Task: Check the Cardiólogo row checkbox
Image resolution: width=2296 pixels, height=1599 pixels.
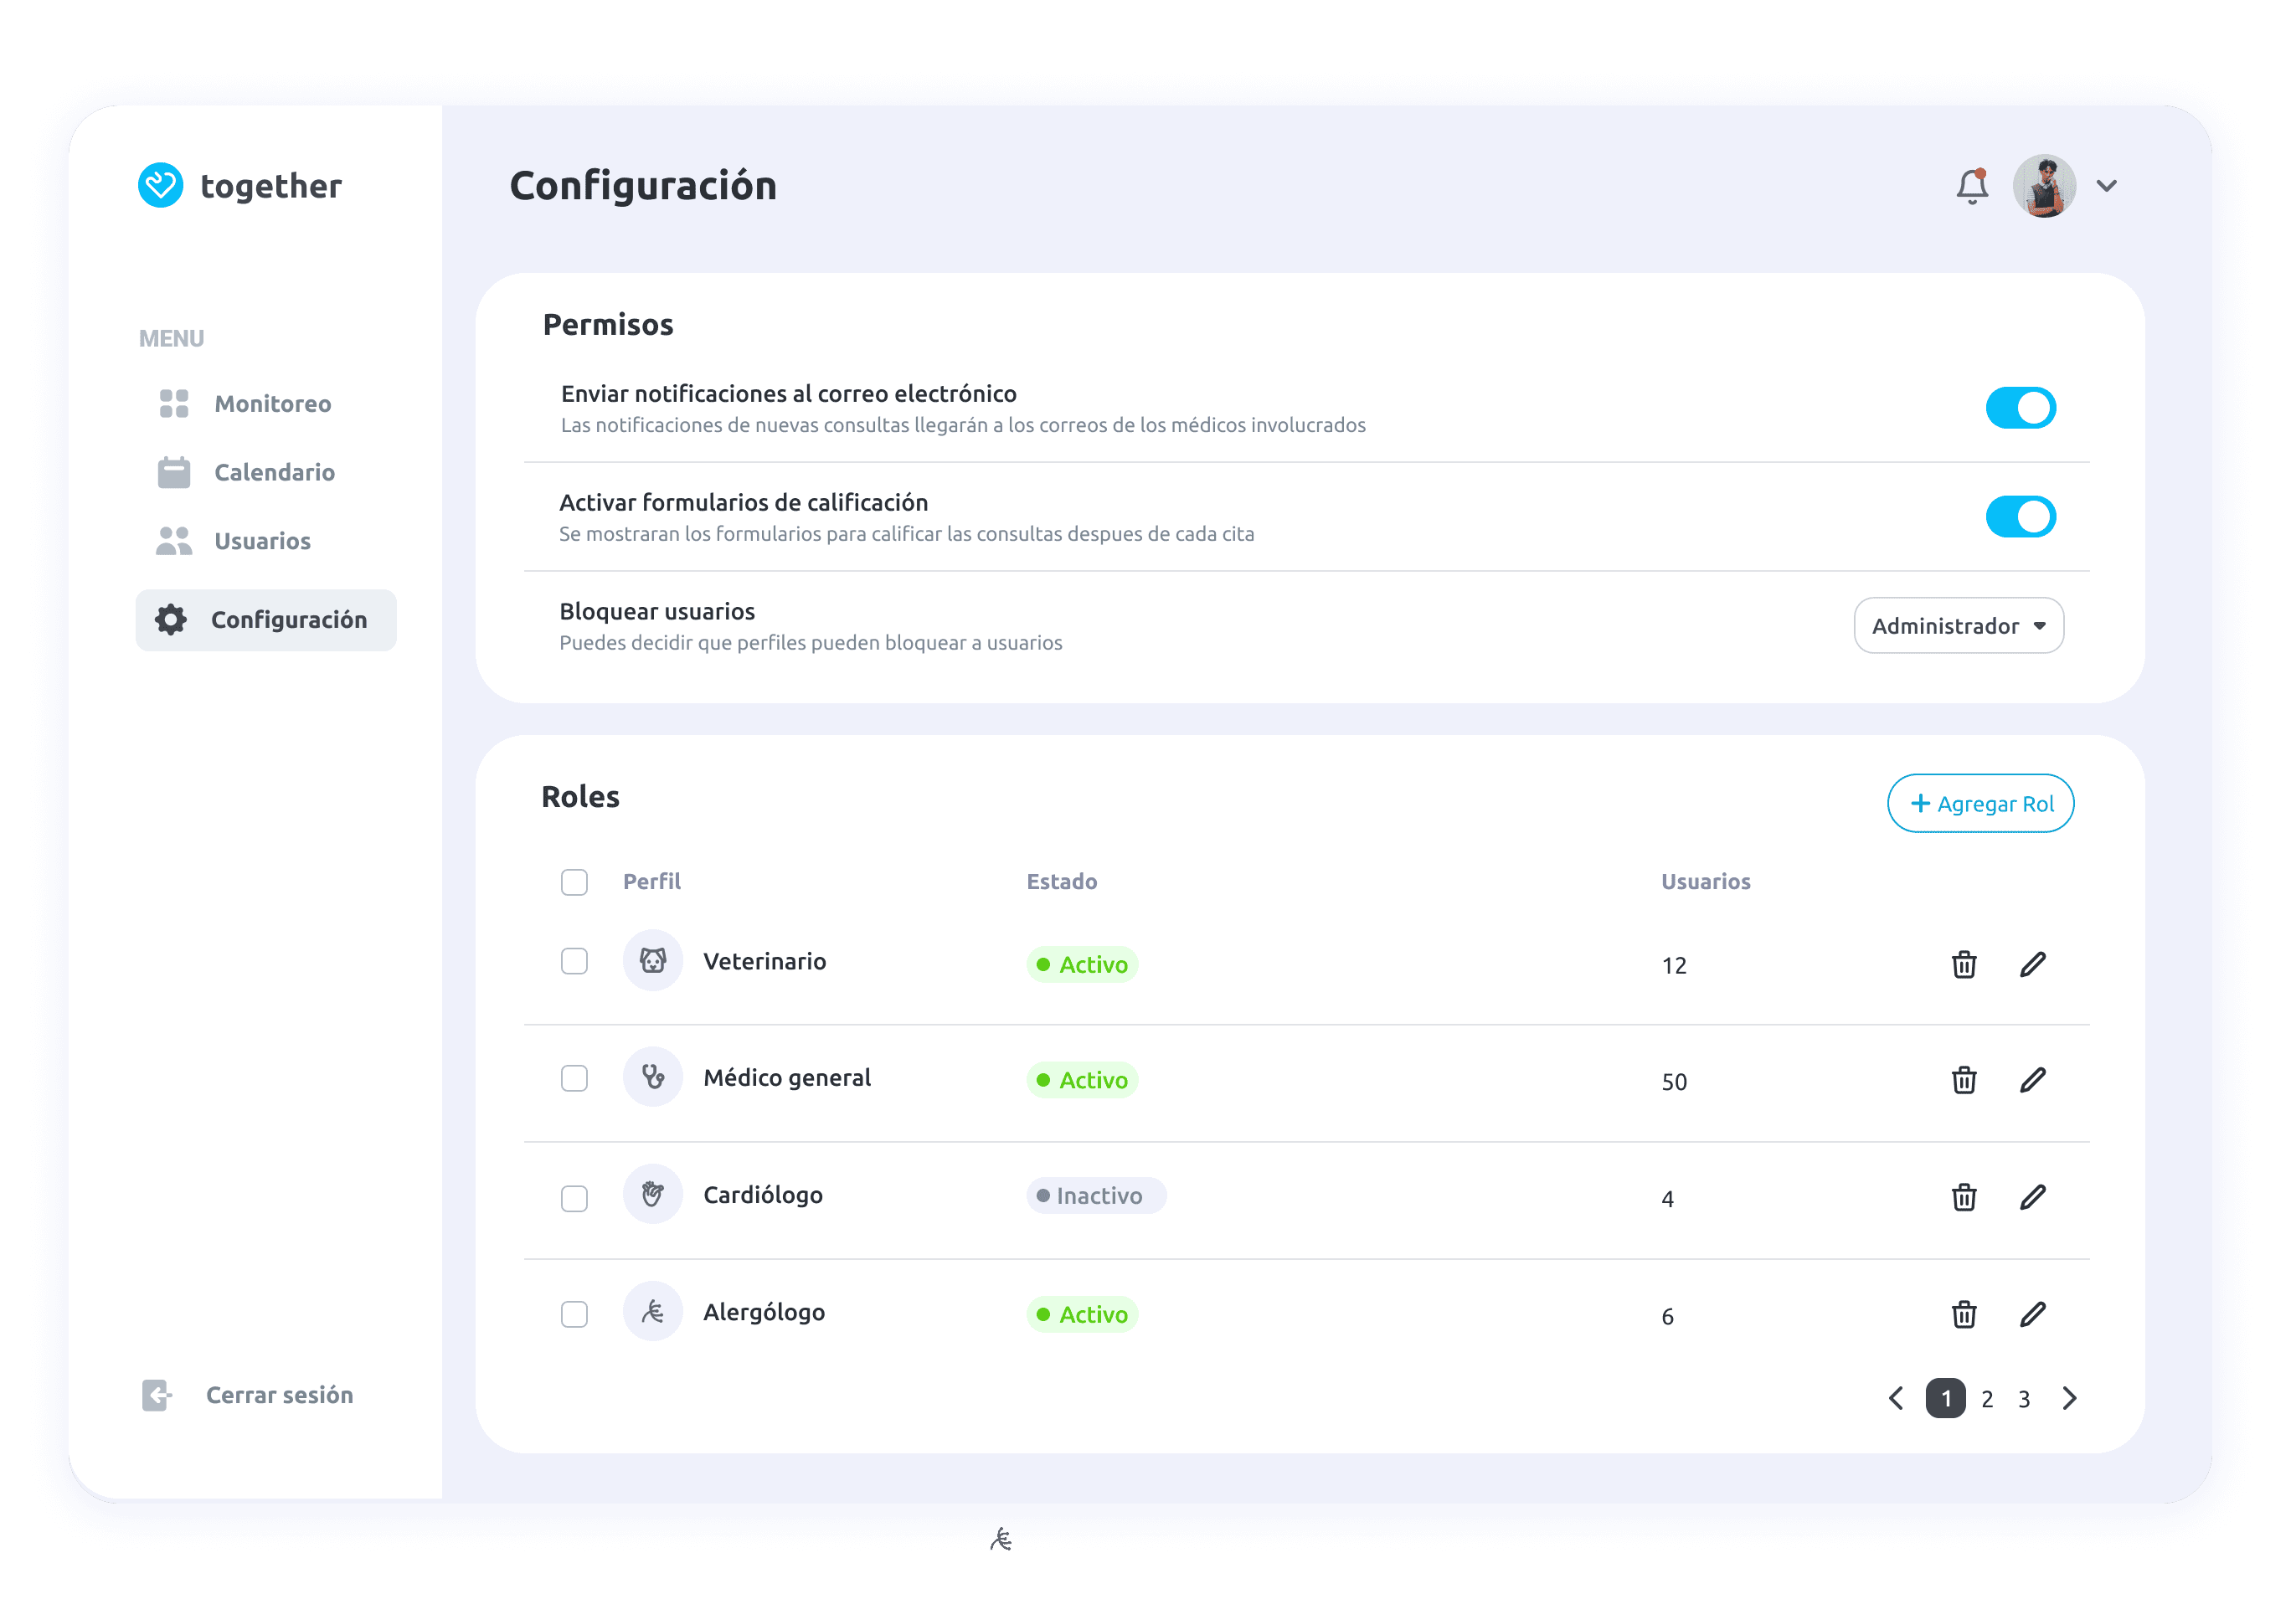Action: tap(574, 1198)
